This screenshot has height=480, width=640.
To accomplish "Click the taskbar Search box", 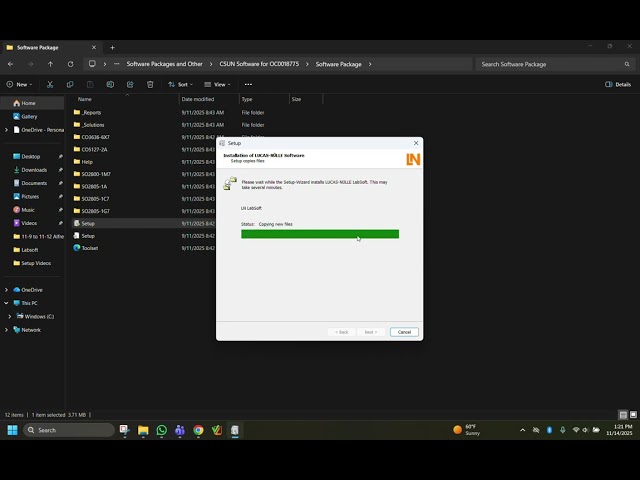I will pos(69,430).
